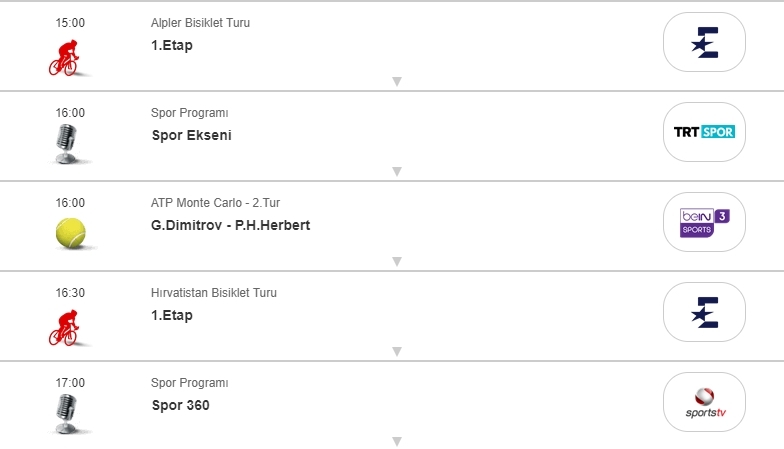Click the tennis ball icon for Monte Carlo

tap(70, 234)
